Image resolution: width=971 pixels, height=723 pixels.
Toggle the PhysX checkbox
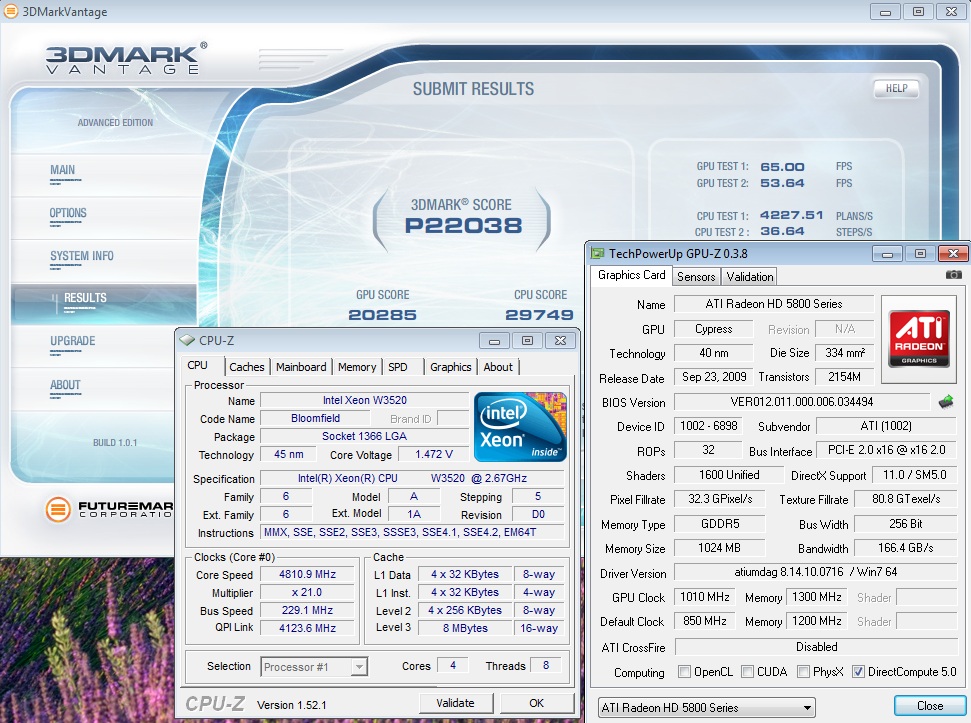click(803, 672)
